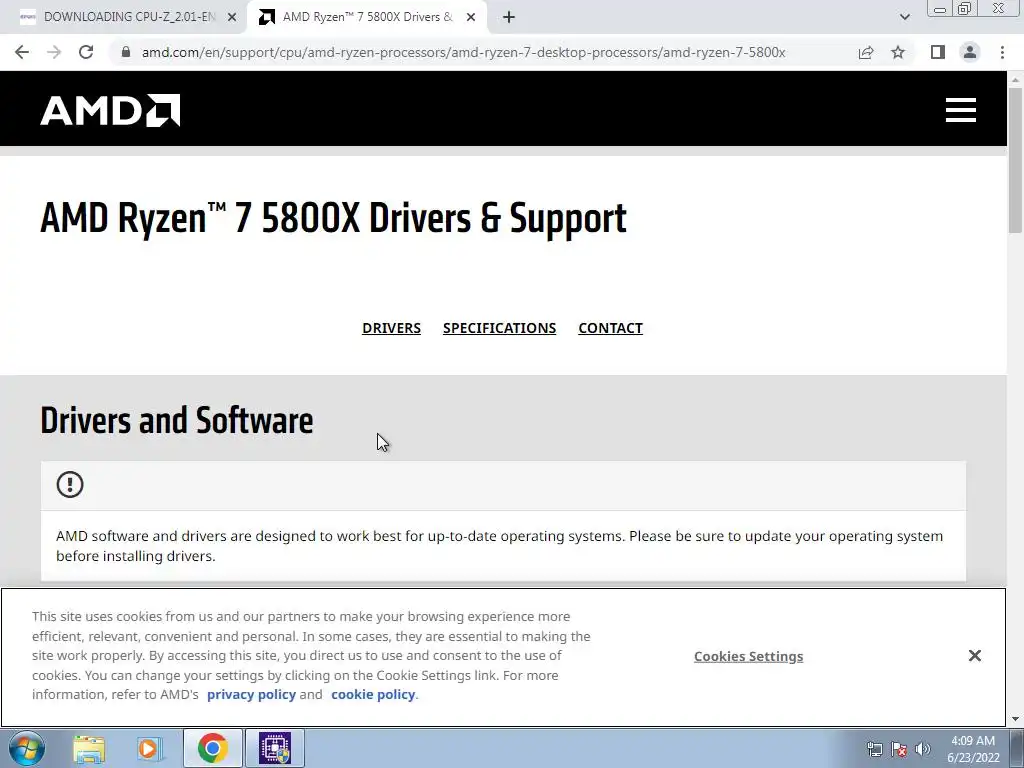Click the volume speaker tray icon
The width and height of the screenshot is (1024, 768).
(923, 749)
